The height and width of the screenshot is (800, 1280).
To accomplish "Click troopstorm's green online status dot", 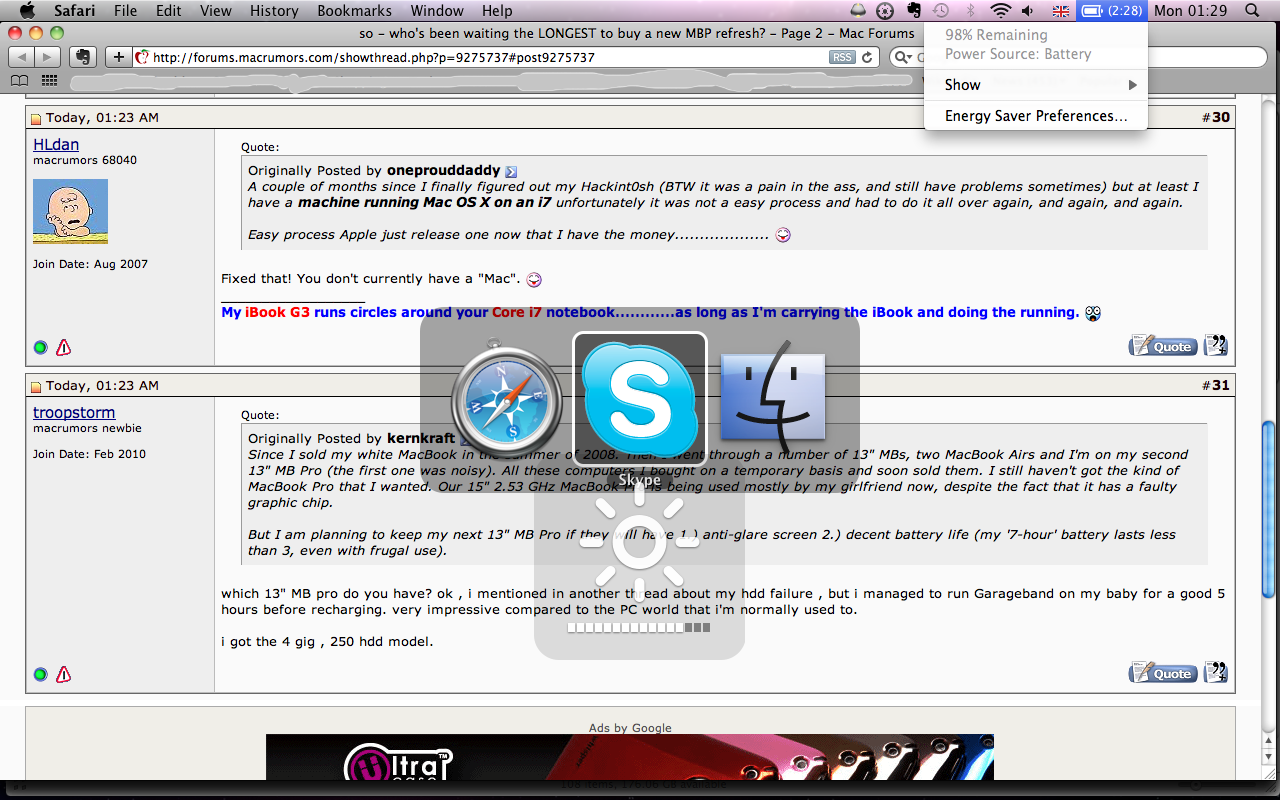I will 40,675.
